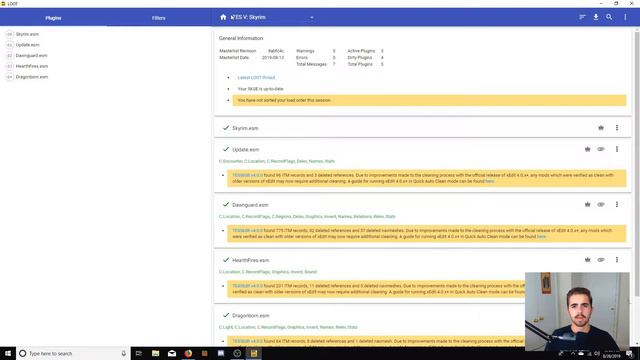Open the TES5Edit link in Dragonborn.esm message
Viewport: 640px width, 360px height.
(247, 341)
